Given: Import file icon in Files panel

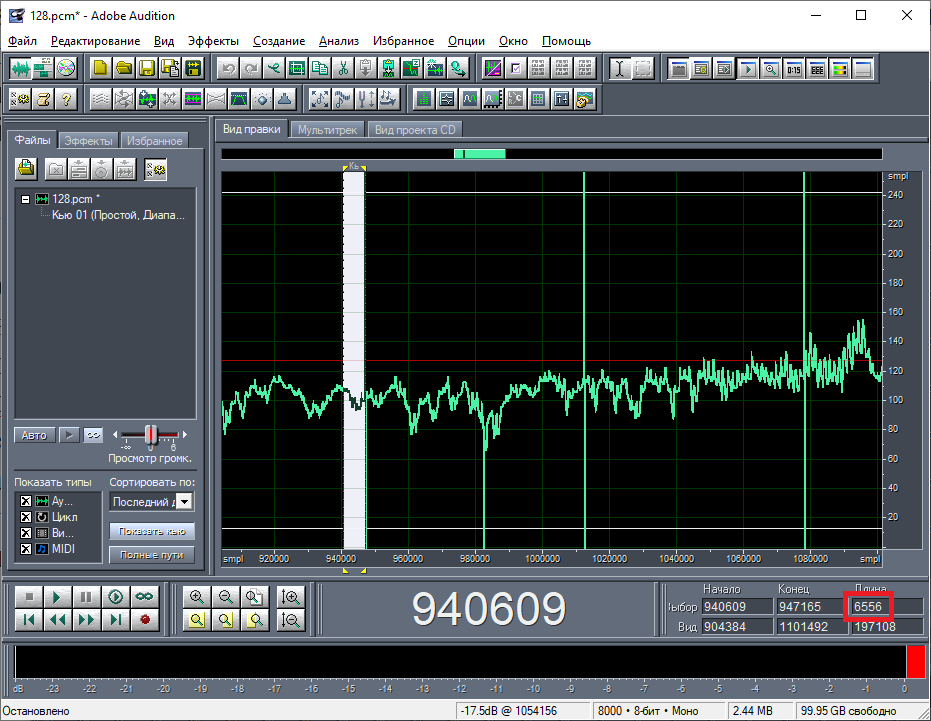Looking at the screenshot, I should pyautogui.click(x=26, y=169).
